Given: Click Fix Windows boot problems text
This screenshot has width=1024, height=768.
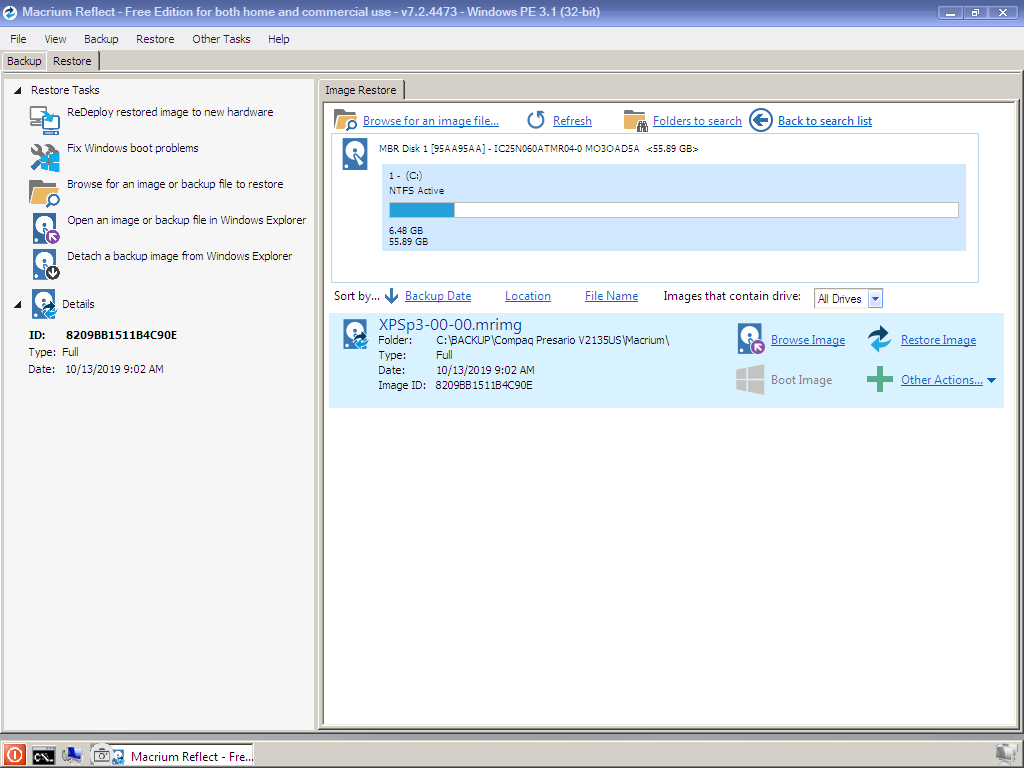Looking at the screenshot, I should [x=133, y=148].
